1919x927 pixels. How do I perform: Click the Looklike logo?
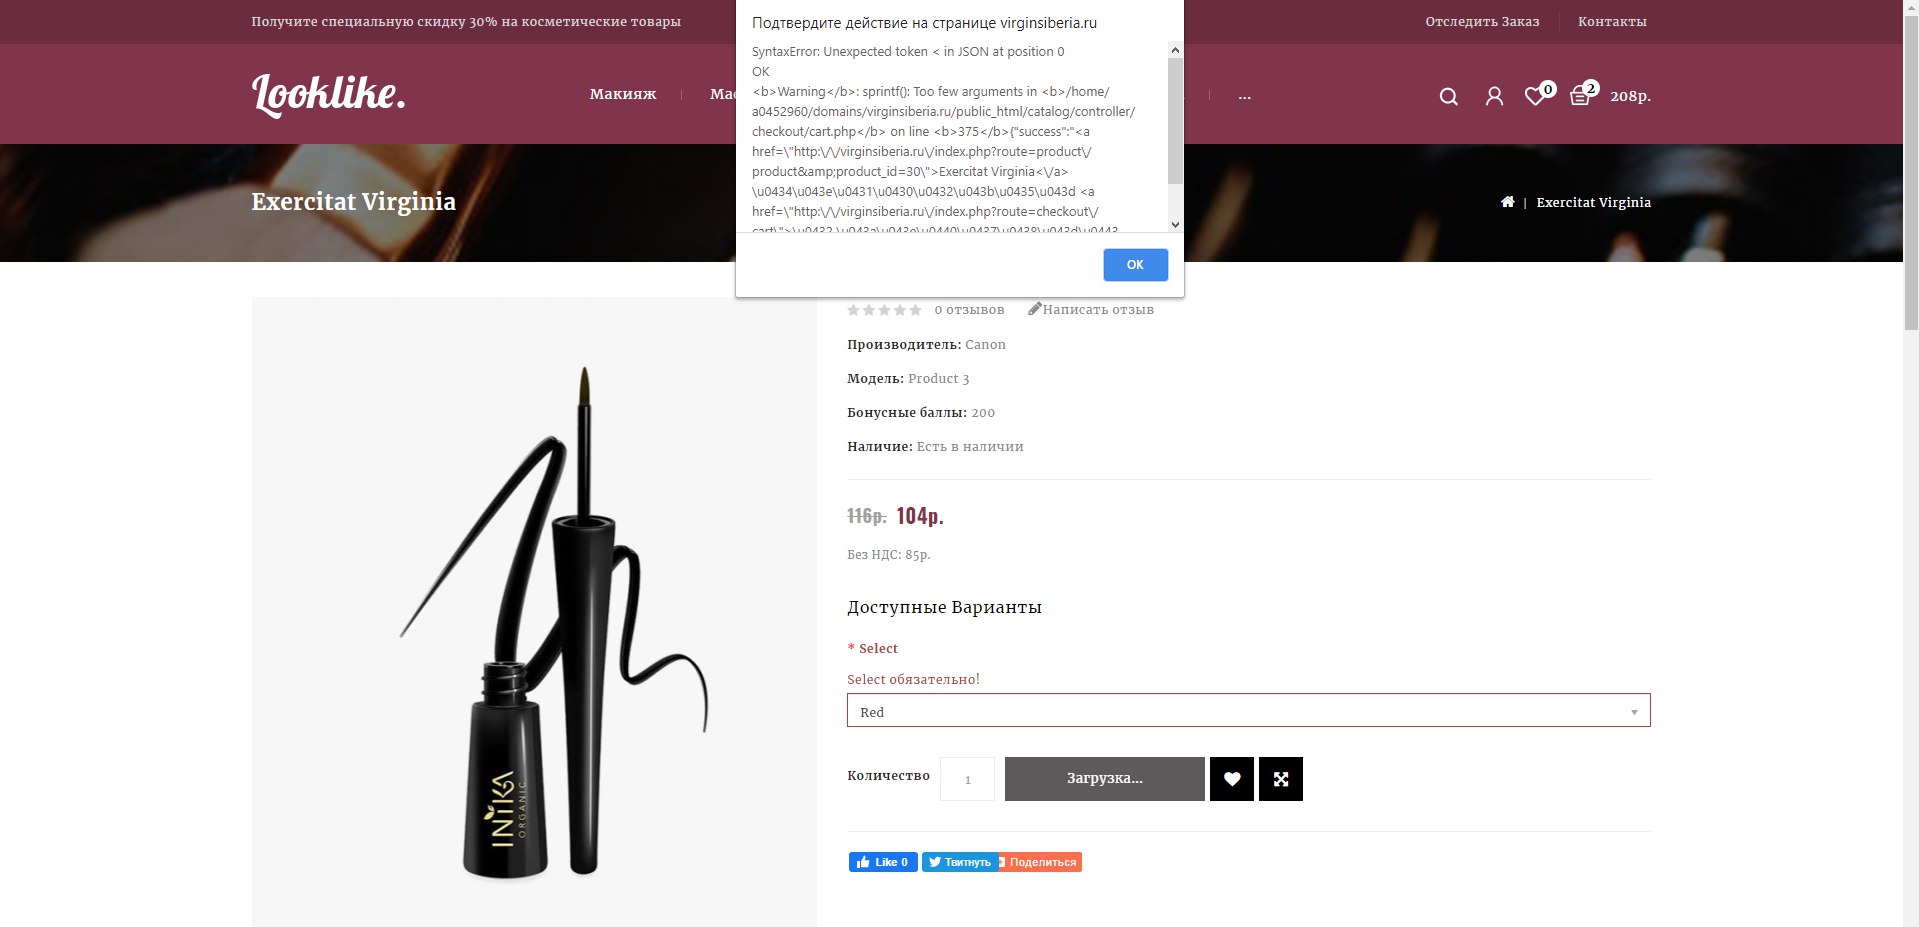click(328, 95)
